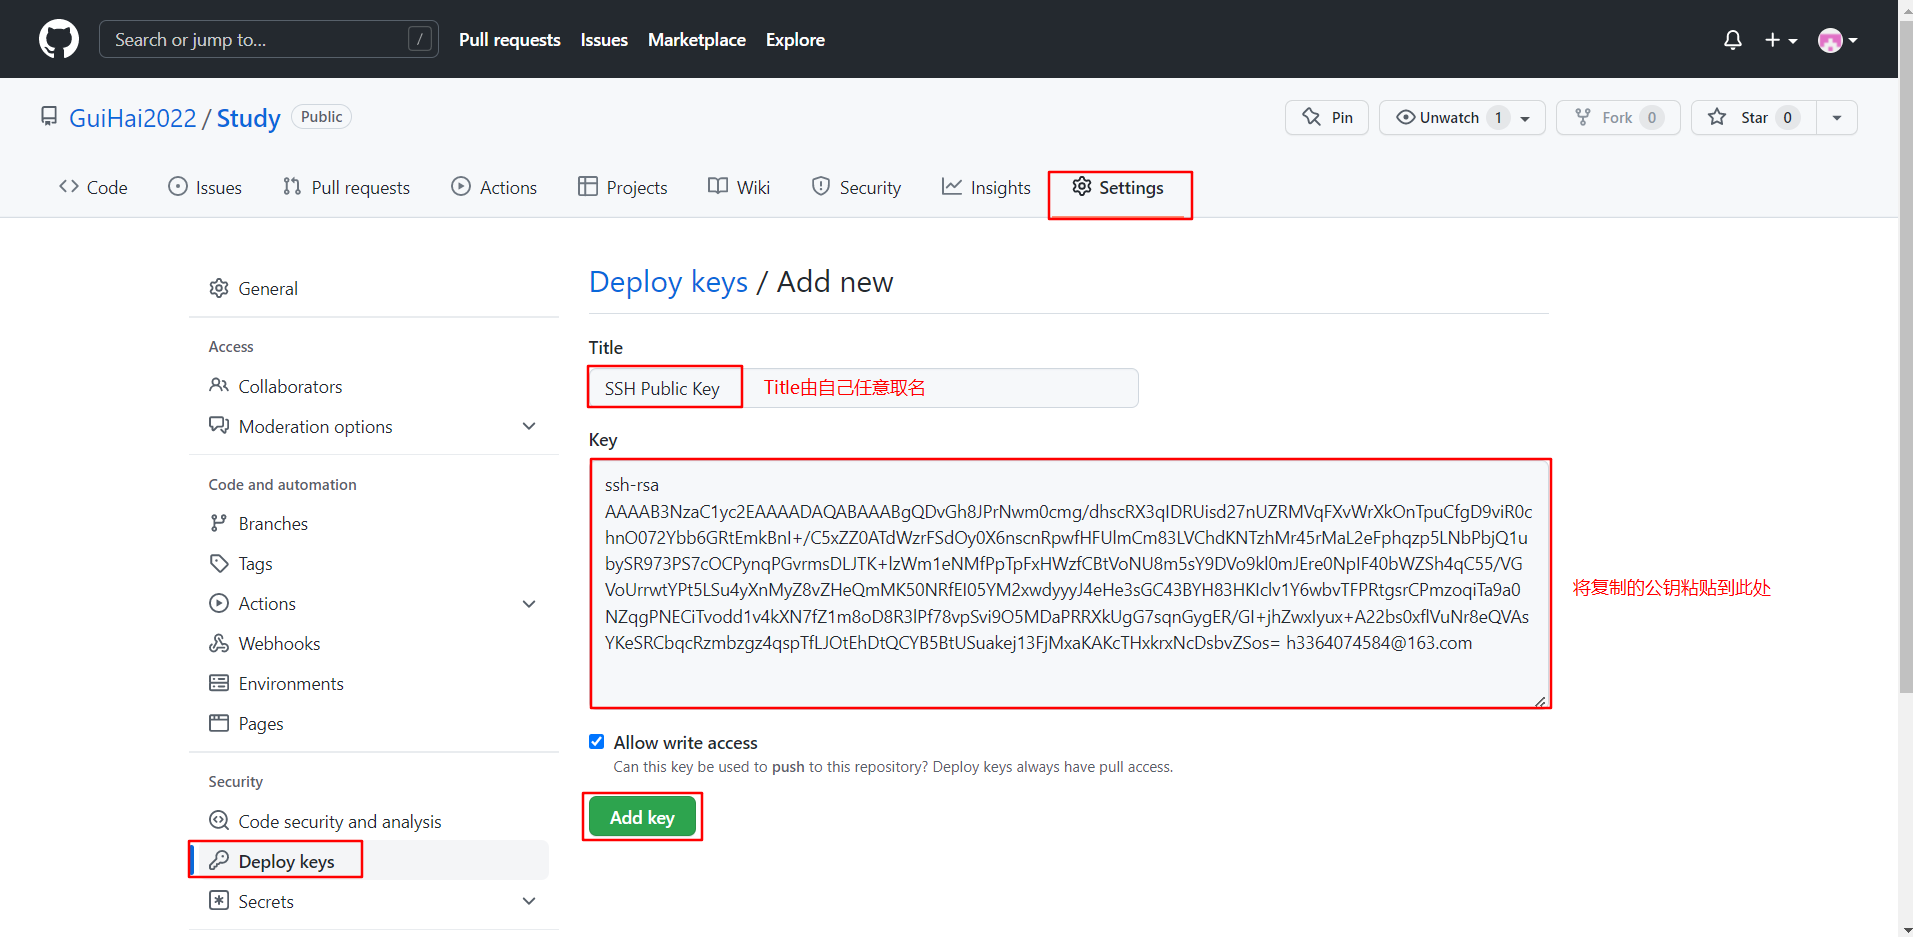The height and width of the screenshot is (937, 1913).
Task: Pin the repository with Pin button
Action: pos(1327,118)
